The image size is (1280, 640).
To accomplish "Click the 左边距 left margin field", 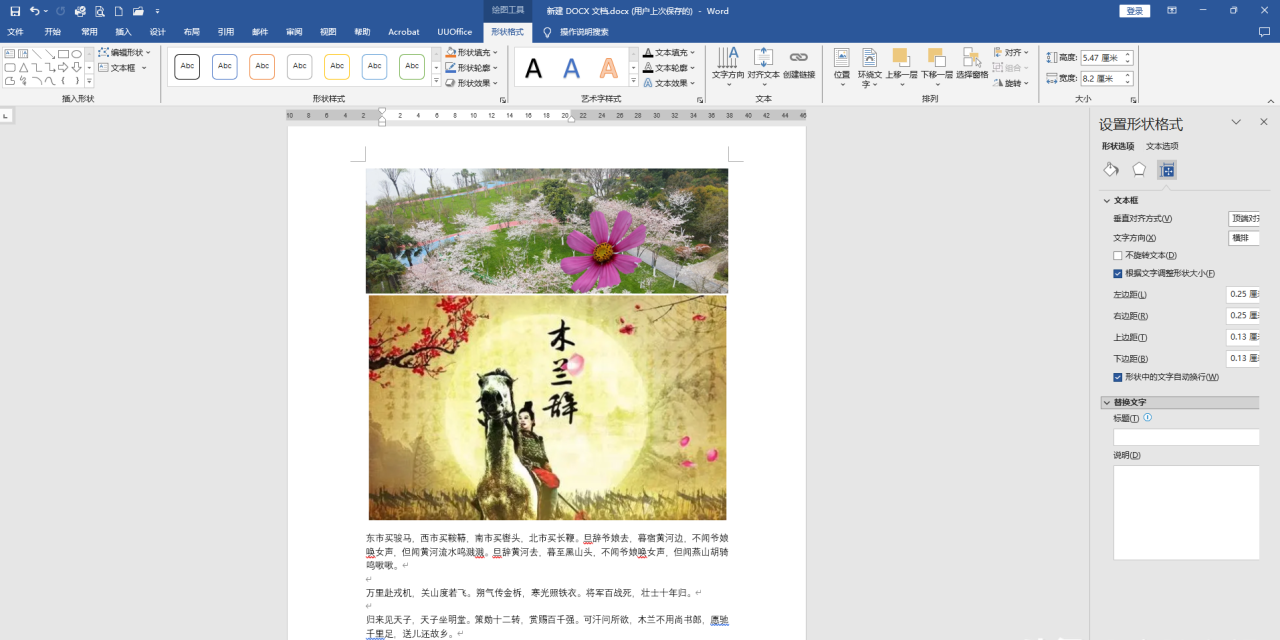I will tap(1243, 294).
